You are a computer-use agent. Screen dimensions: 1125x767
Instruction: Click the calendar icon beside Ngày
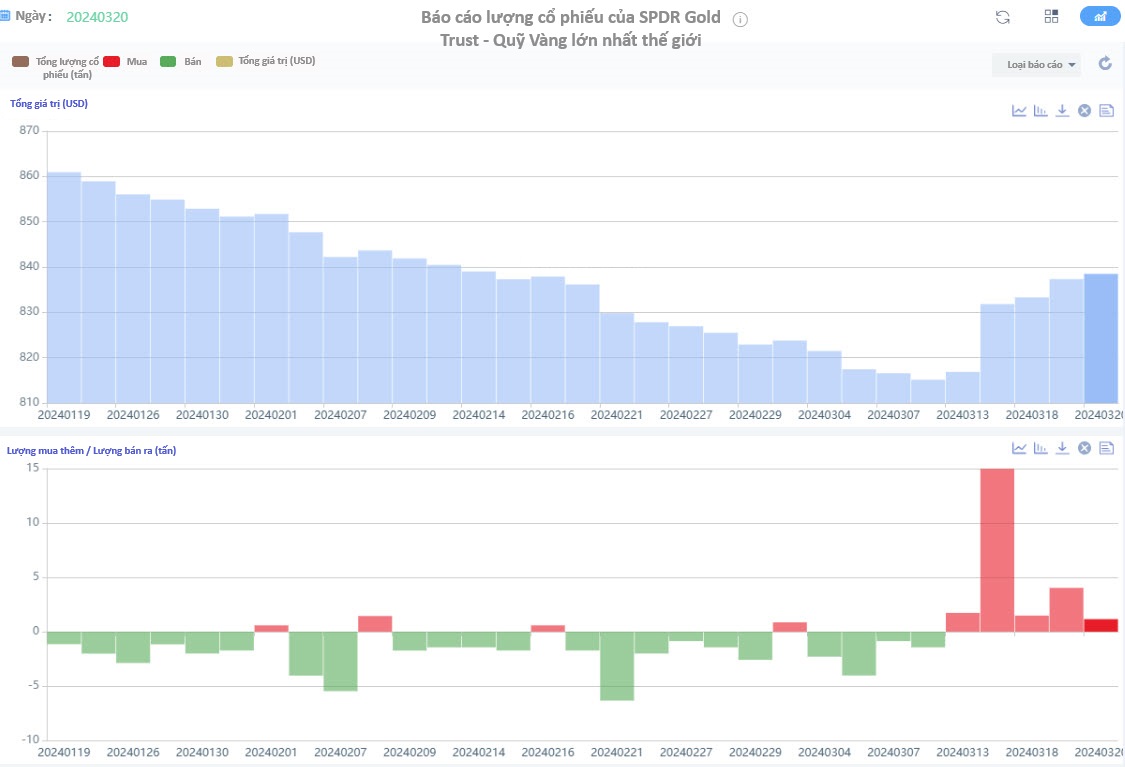click(5, 16)
